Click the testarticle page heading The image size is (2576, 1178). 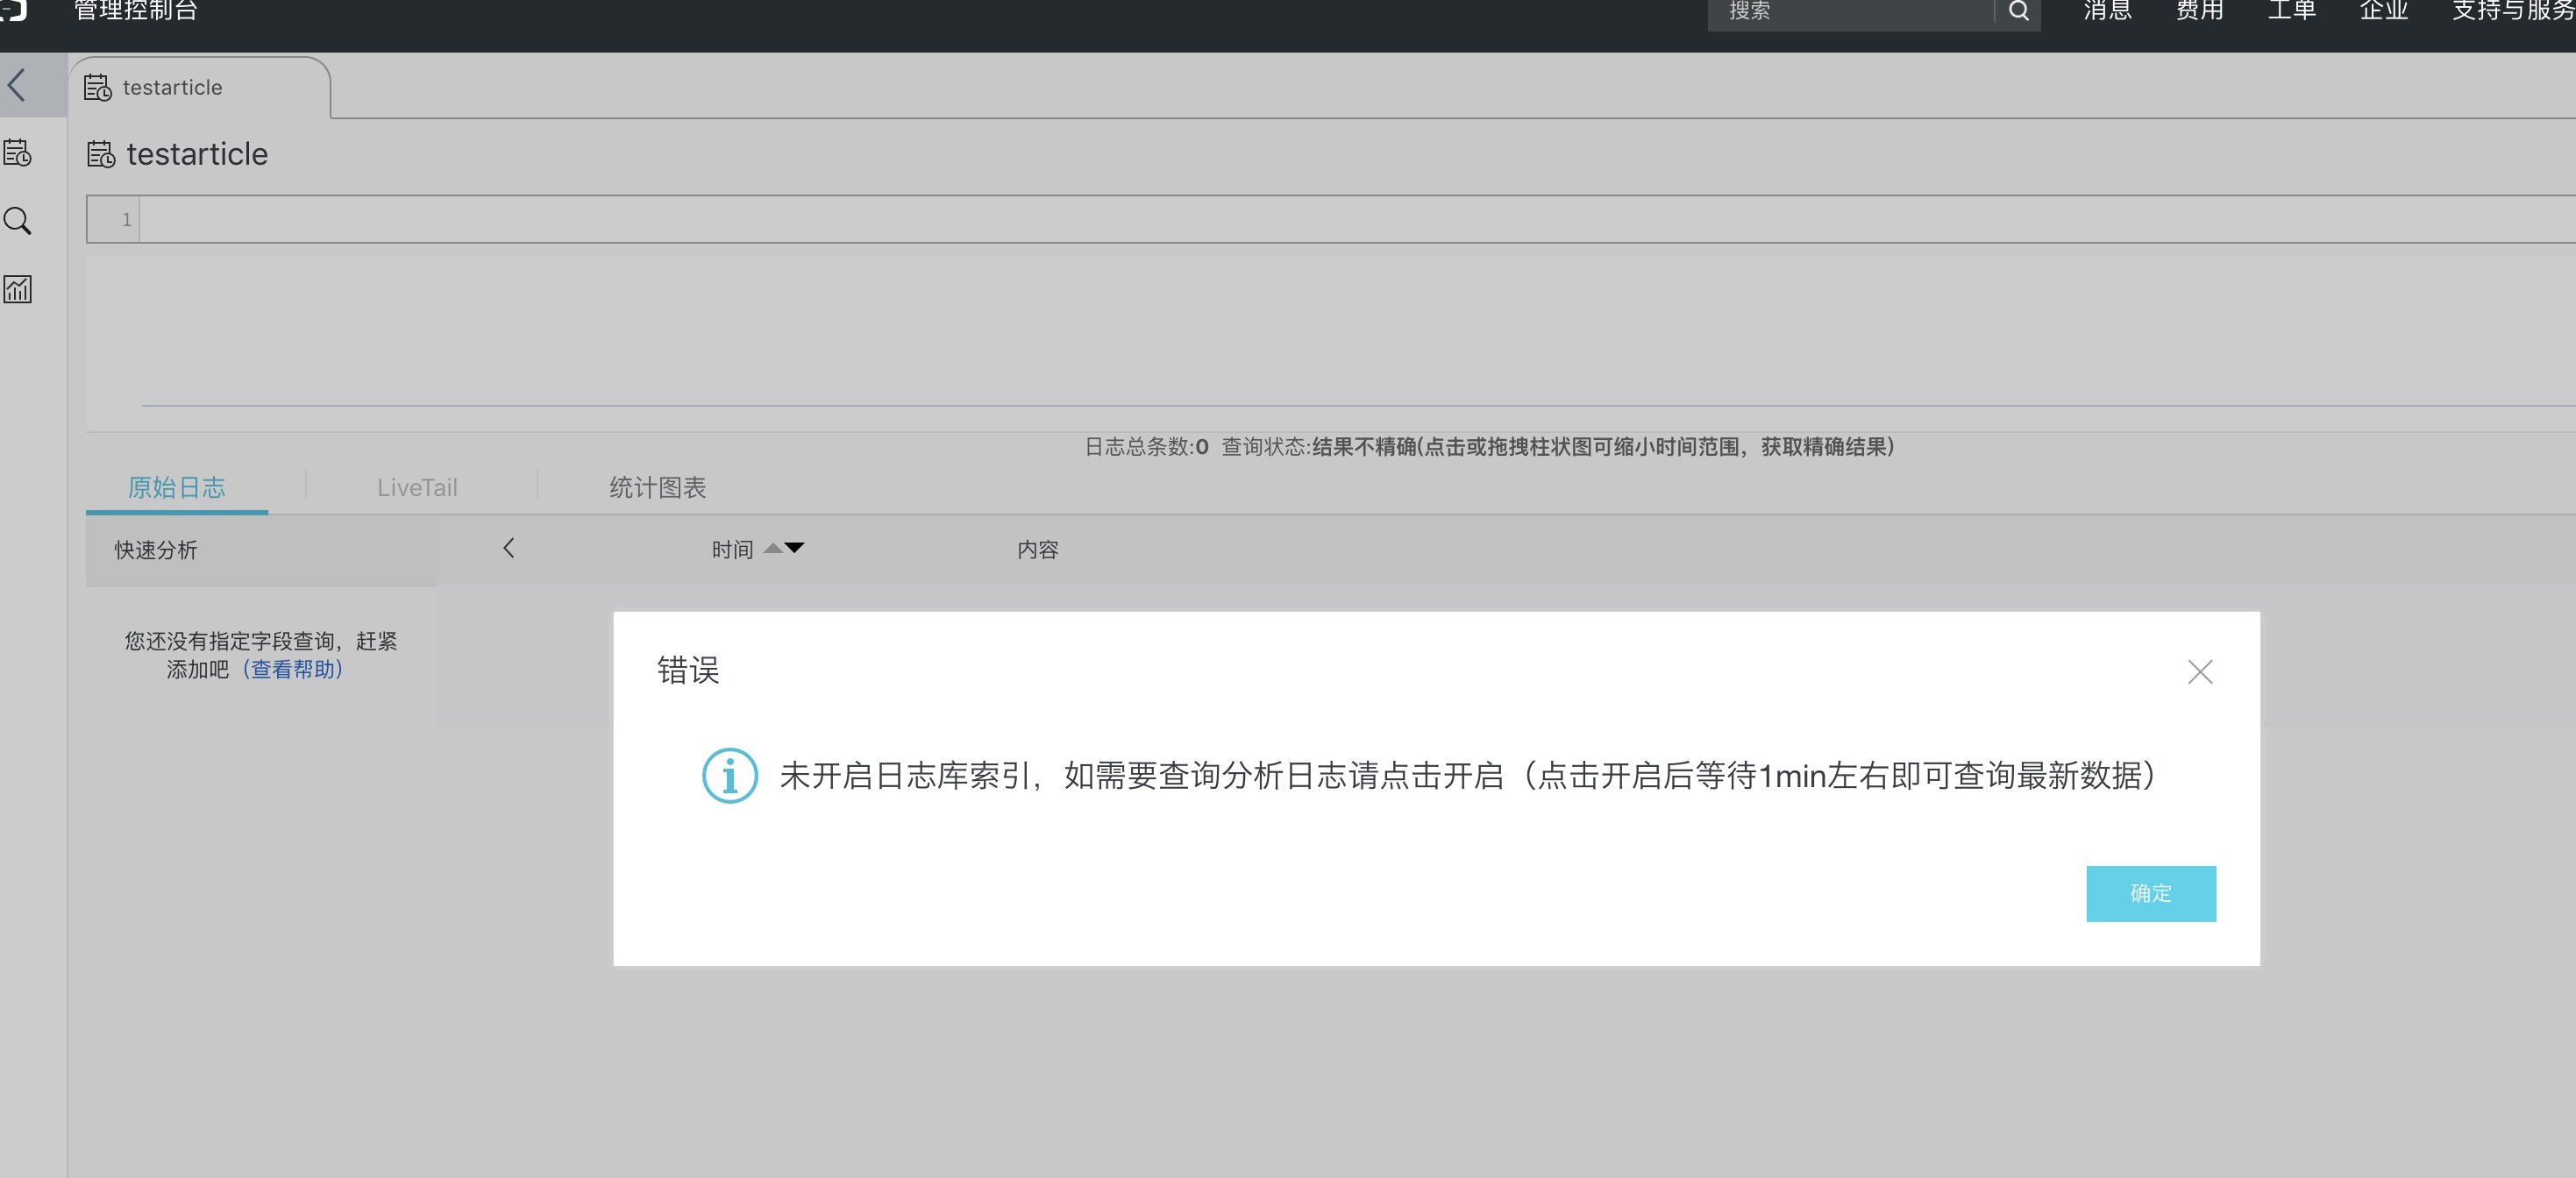tap(197, 154)
